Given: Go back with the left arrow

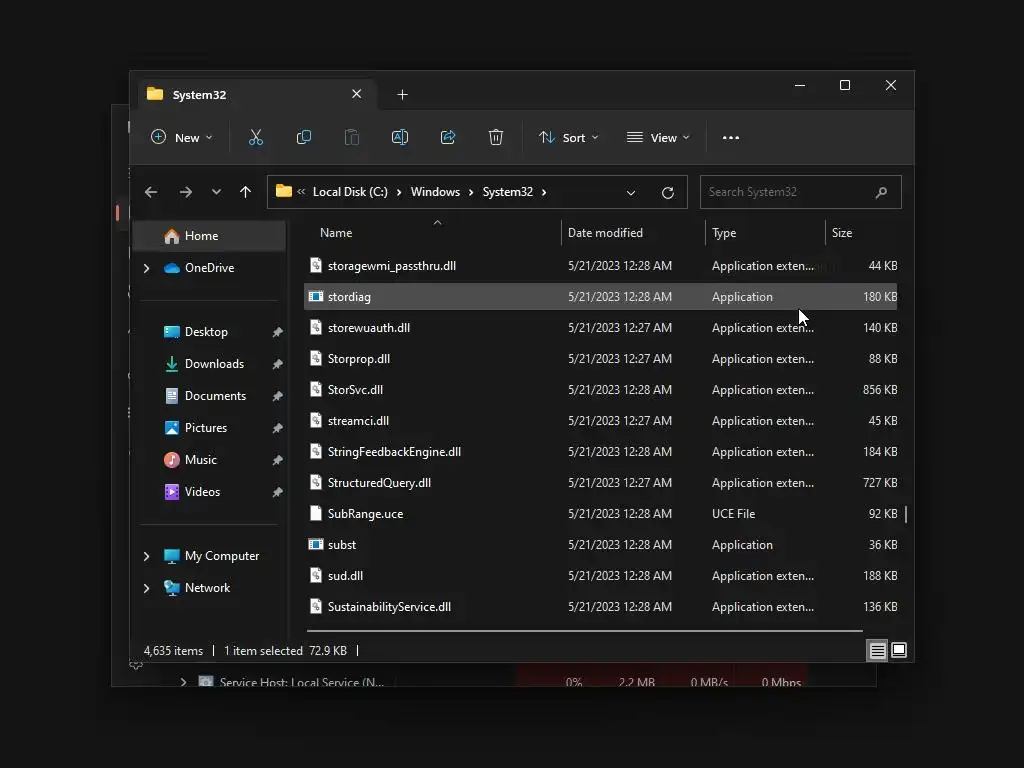Looking at the screenshot, I should pos(151,192).
